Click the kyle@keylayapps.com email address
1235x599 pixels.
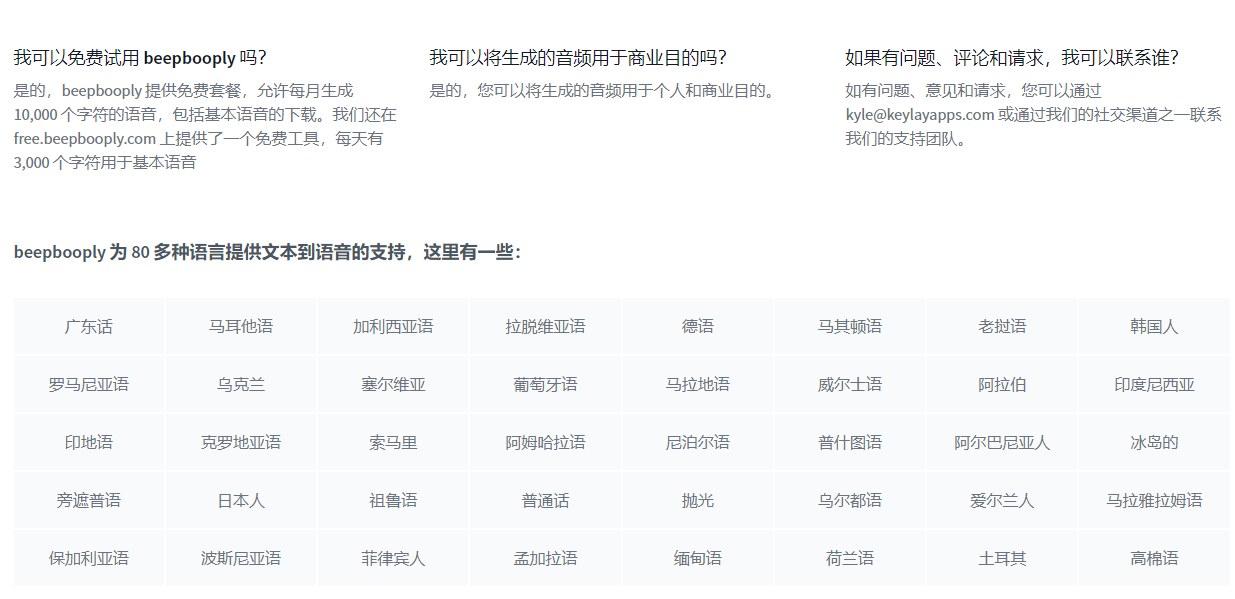(920, 114)
